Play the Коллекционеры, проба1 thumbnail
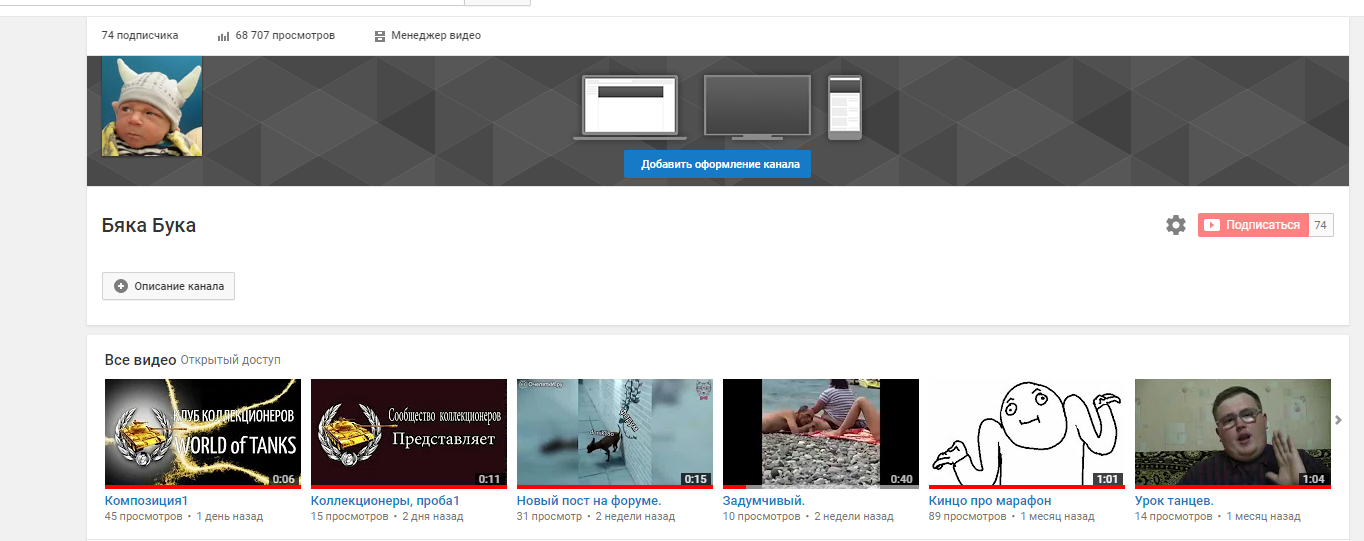 coord(409,434)
